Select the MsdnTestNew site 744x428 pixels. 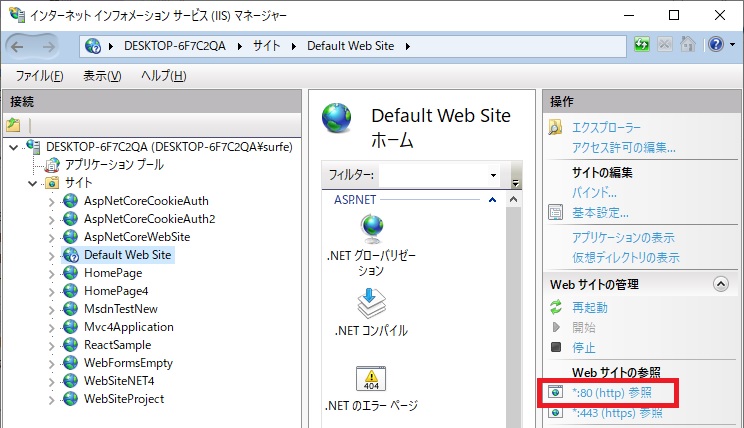point(121,309)
